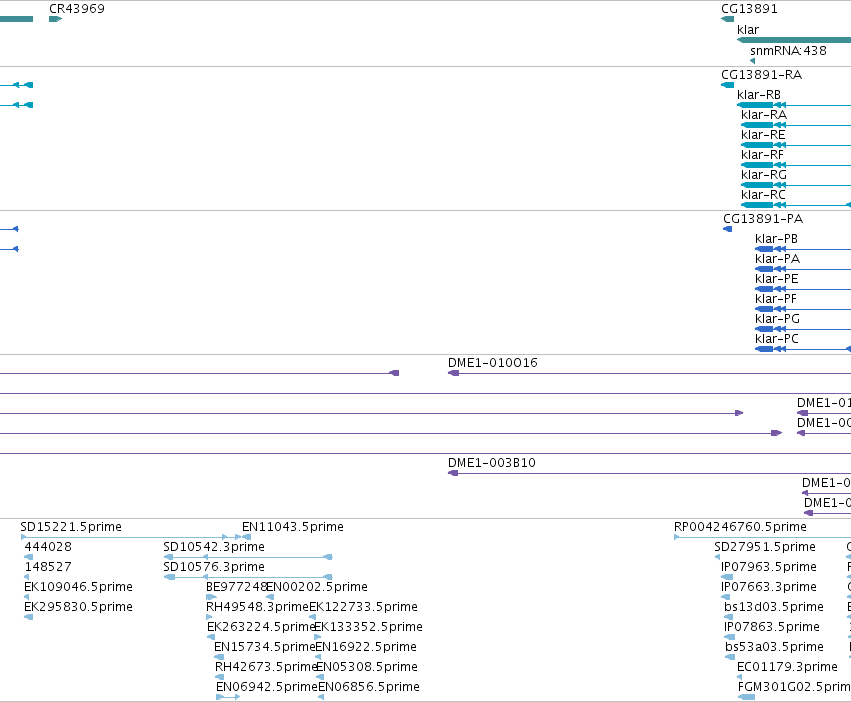This screenshot has width=851, height=702.
Task: Click the IP07963.5prime EST label
Action: (x=769, y=567)
